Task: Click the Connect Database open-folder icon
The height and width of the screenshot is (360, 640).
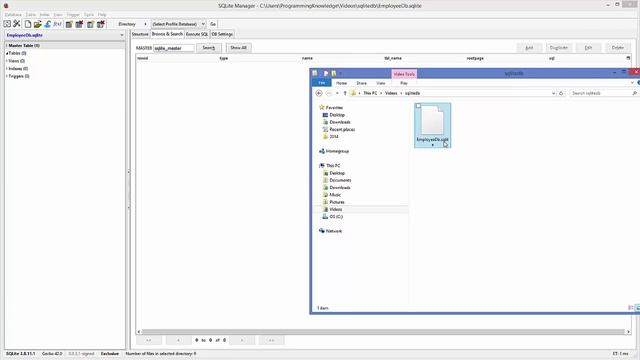Action: click(x=38, y=24)
